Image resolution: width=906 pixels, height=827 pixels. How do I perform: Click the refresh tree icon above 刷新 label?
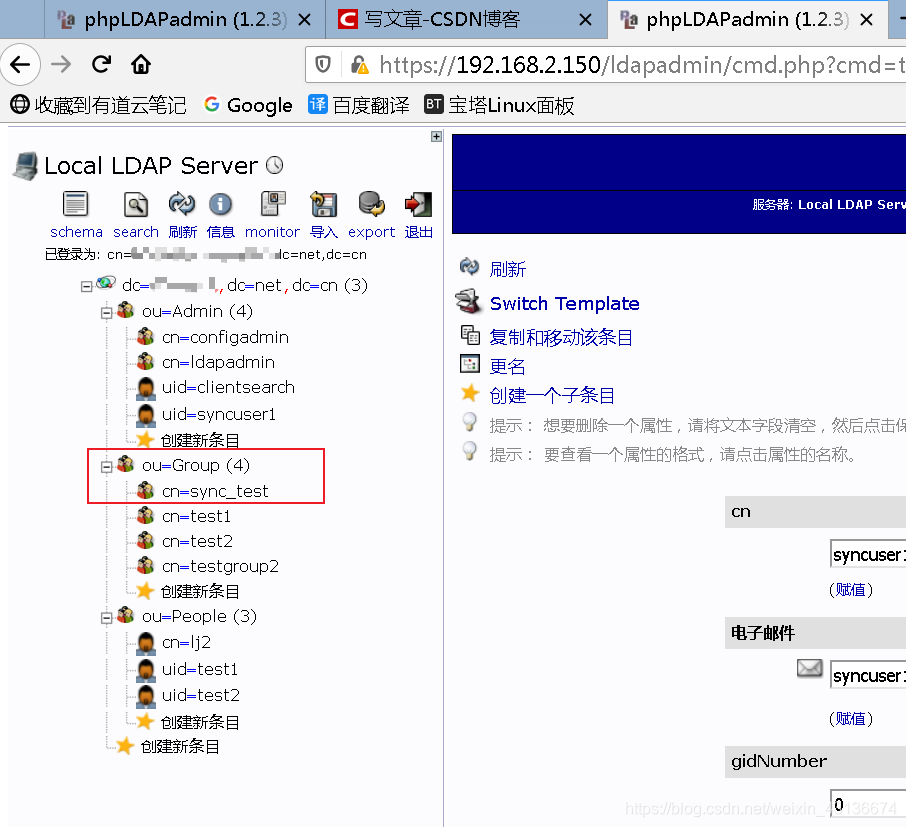(x=182, y=204)
